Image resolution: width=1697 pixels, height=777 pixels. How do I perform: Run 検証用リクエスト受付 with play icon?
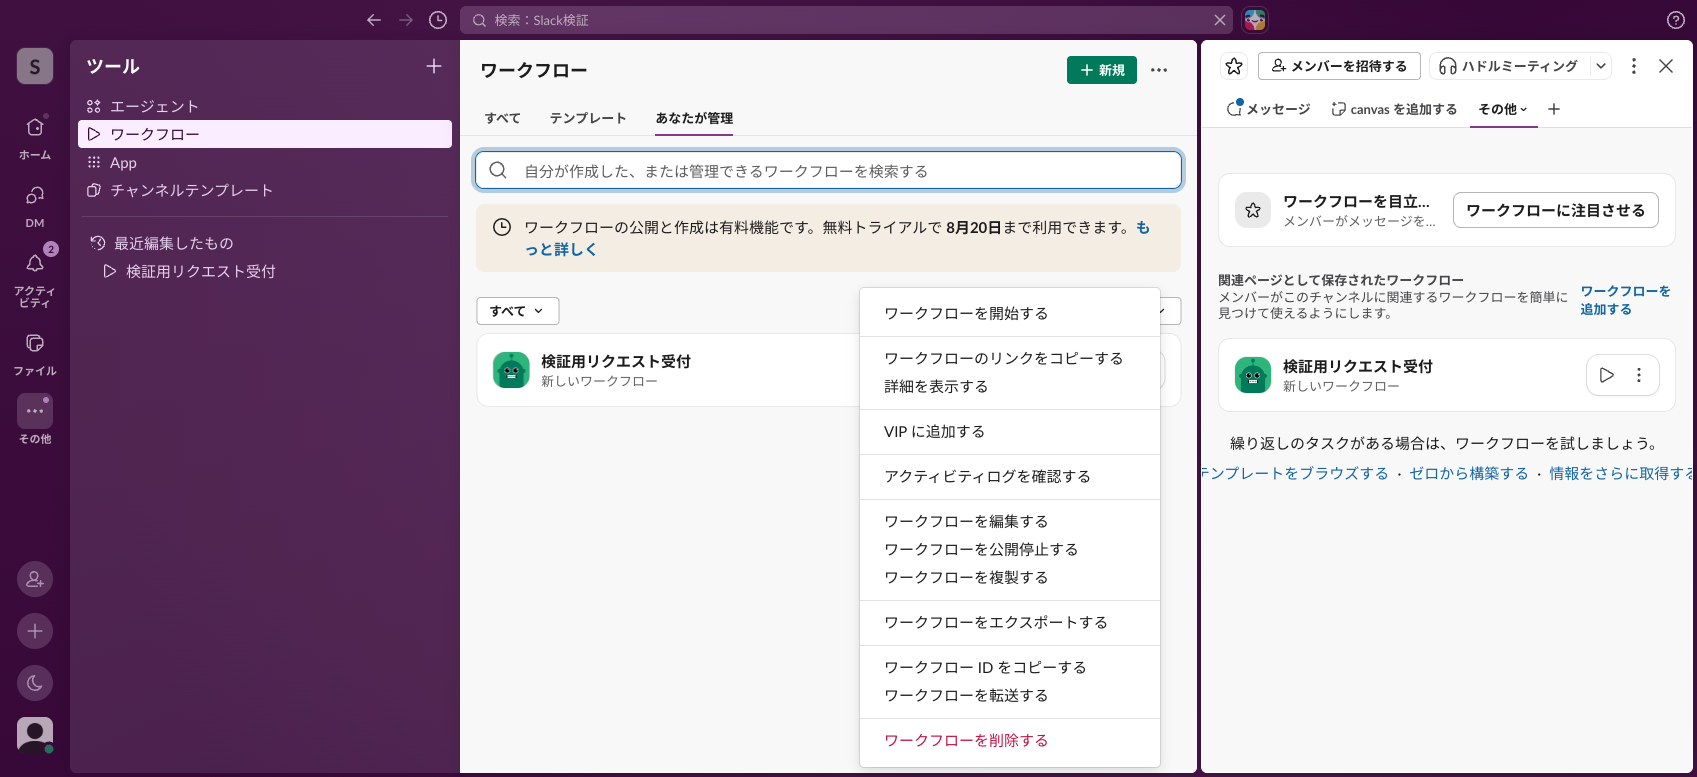[1607, 375]
